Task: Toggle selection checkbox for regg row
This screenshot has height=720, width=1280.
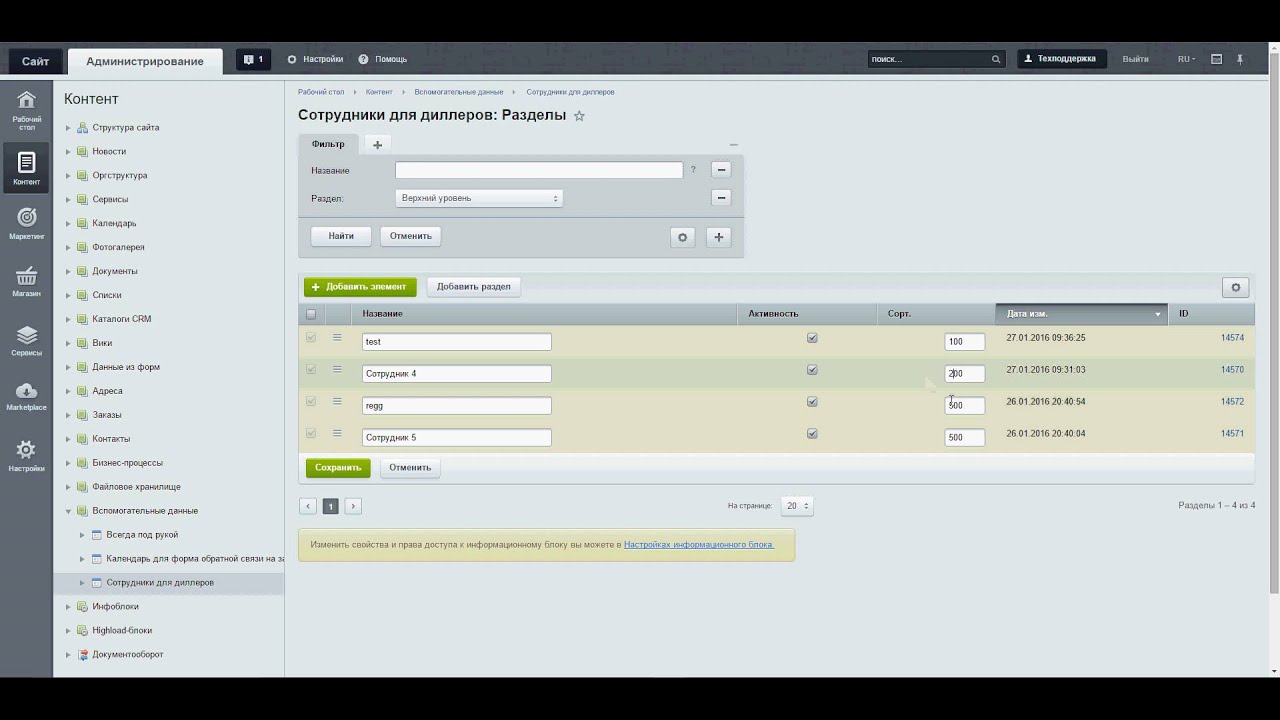Action: pos(311,402)
